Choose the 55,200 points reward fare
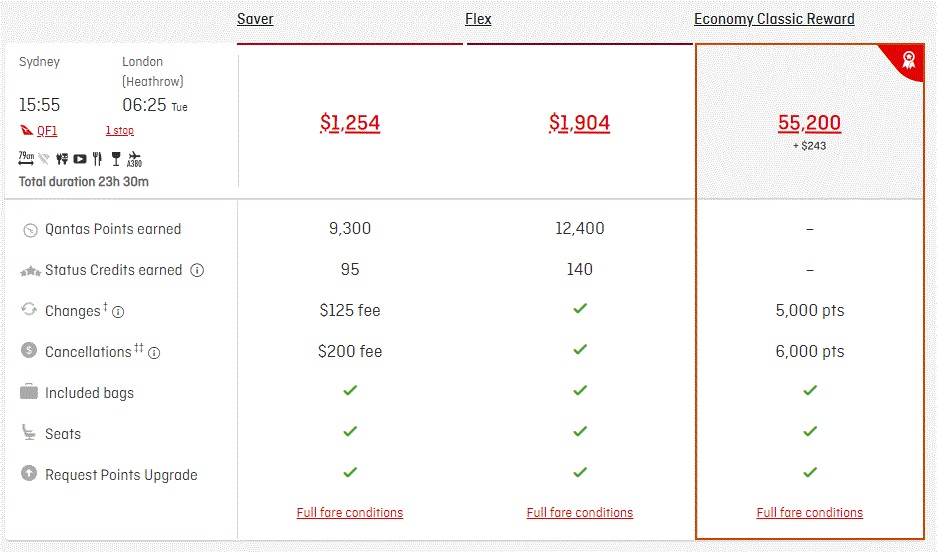937x552 pixels. (x=809, y=123)
